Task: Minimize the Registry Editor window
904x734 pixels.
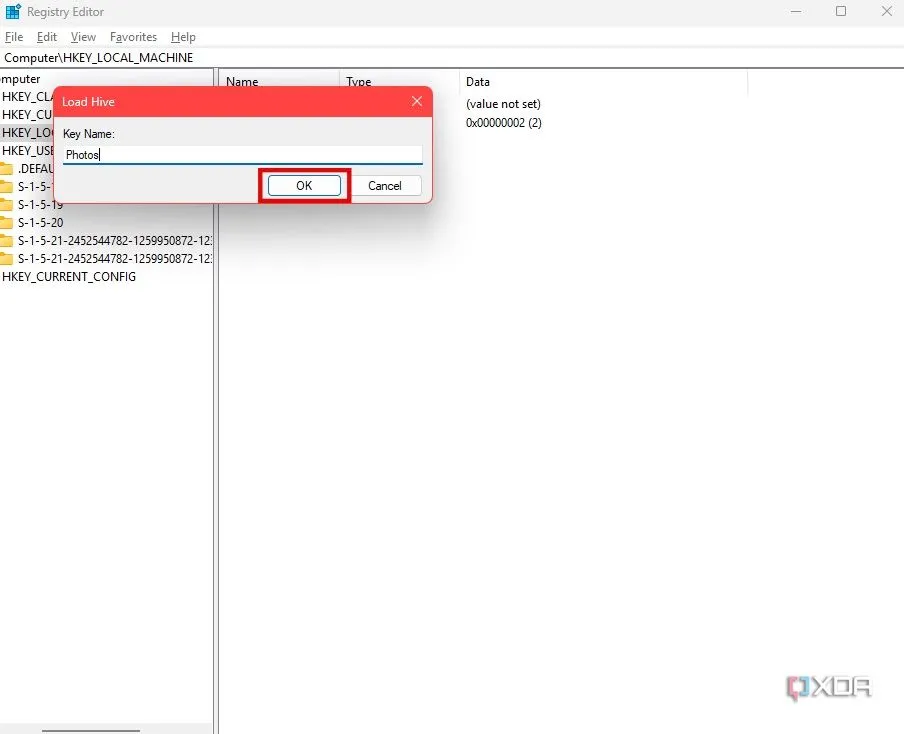Action: [796, 12]
